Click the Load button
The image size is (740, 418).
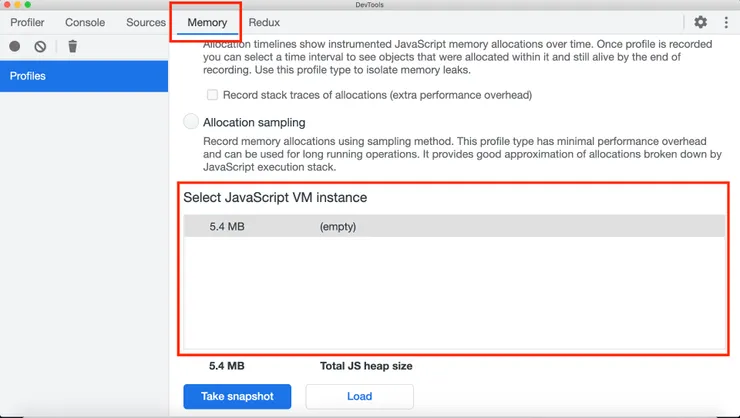pyautogui.click(x=359, y=396)
